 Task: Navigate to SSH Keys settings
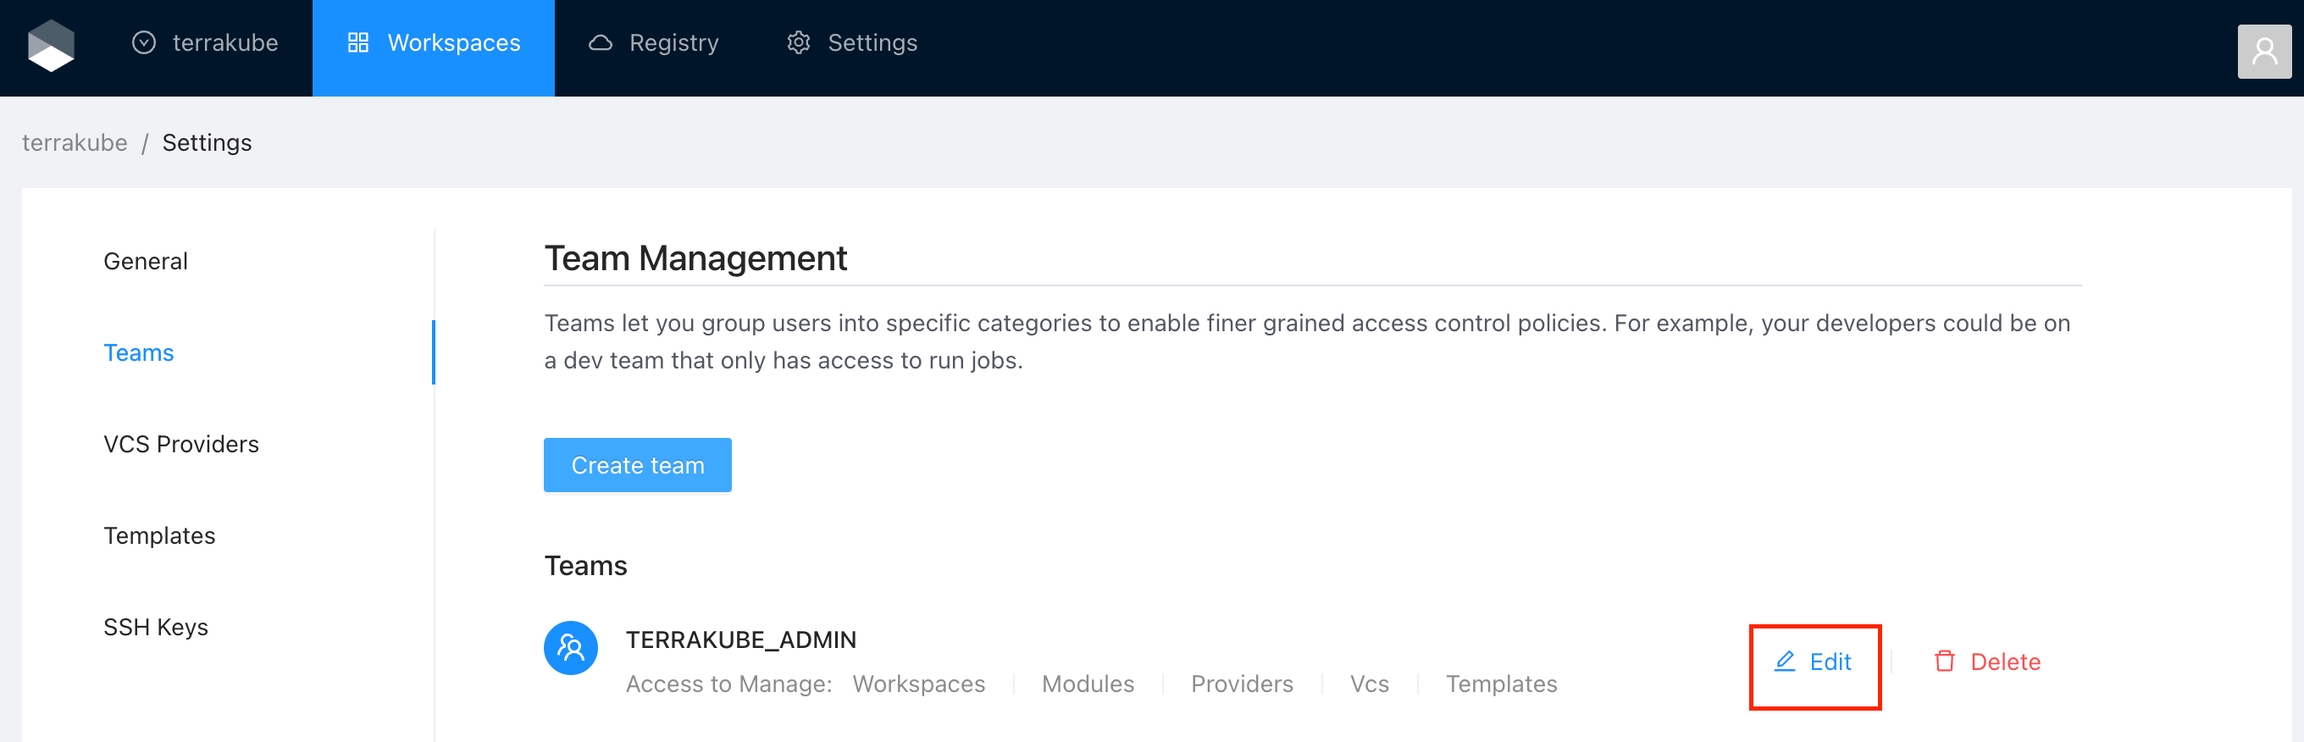point(156,627)
